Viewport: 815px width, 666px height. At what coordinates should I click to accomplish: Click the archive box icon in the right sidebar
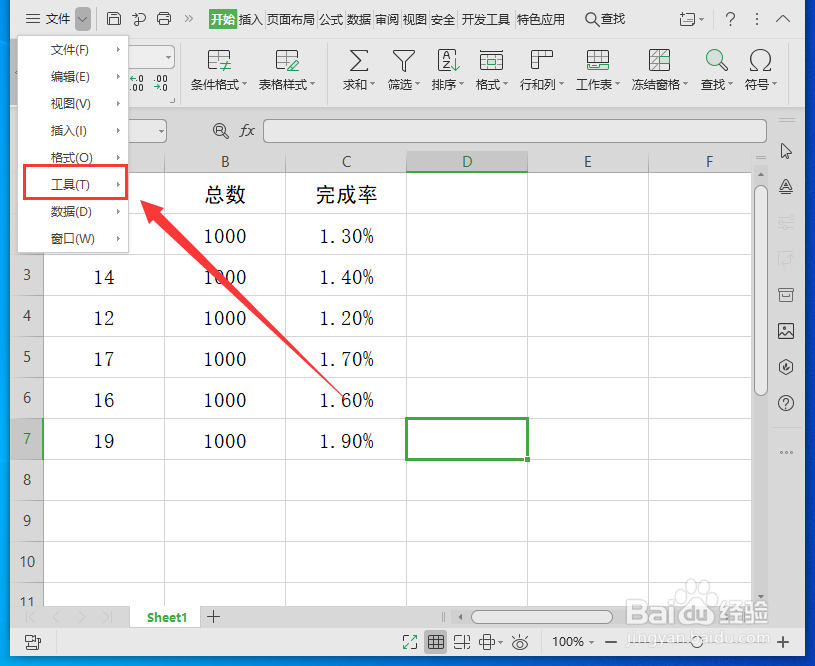[x=786, y=295]
